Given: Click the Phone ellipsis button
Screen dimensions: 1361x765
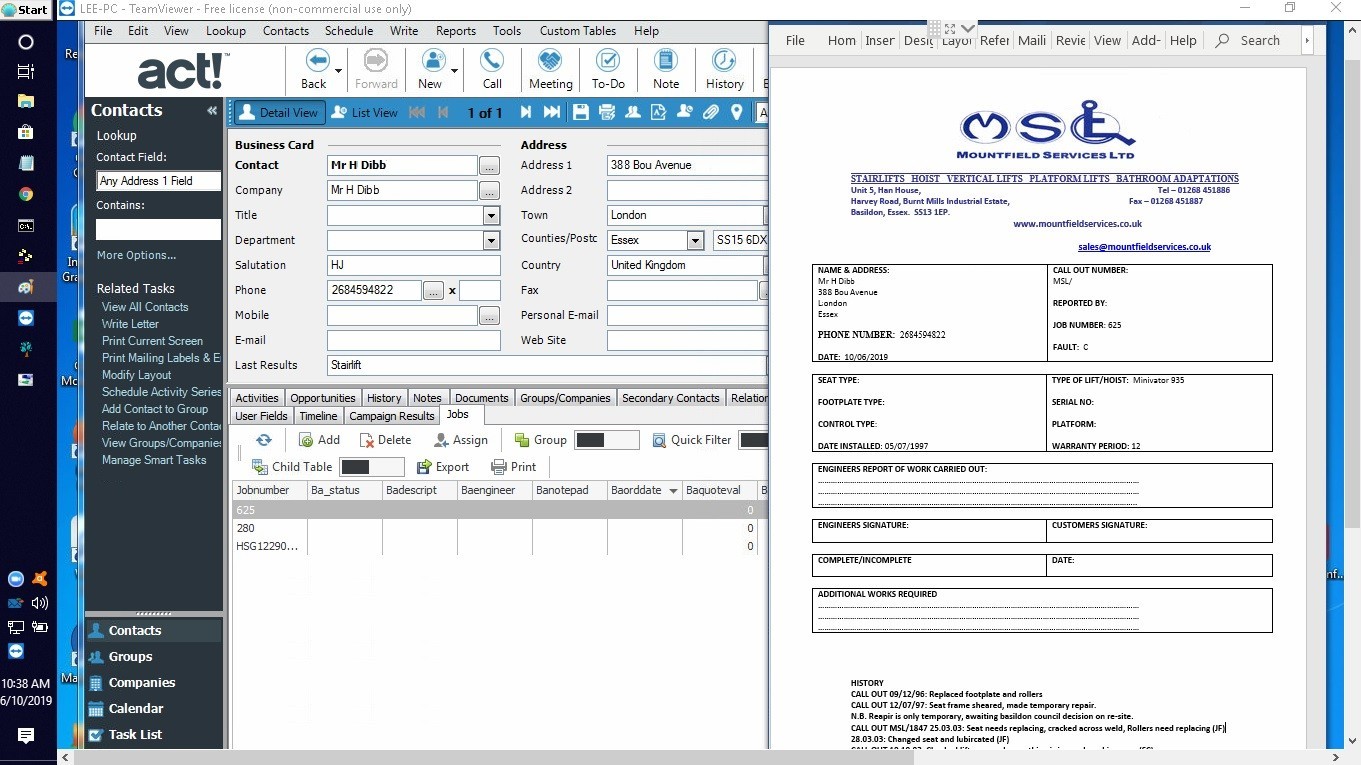Looking at the screenshot, I should 433,290.
